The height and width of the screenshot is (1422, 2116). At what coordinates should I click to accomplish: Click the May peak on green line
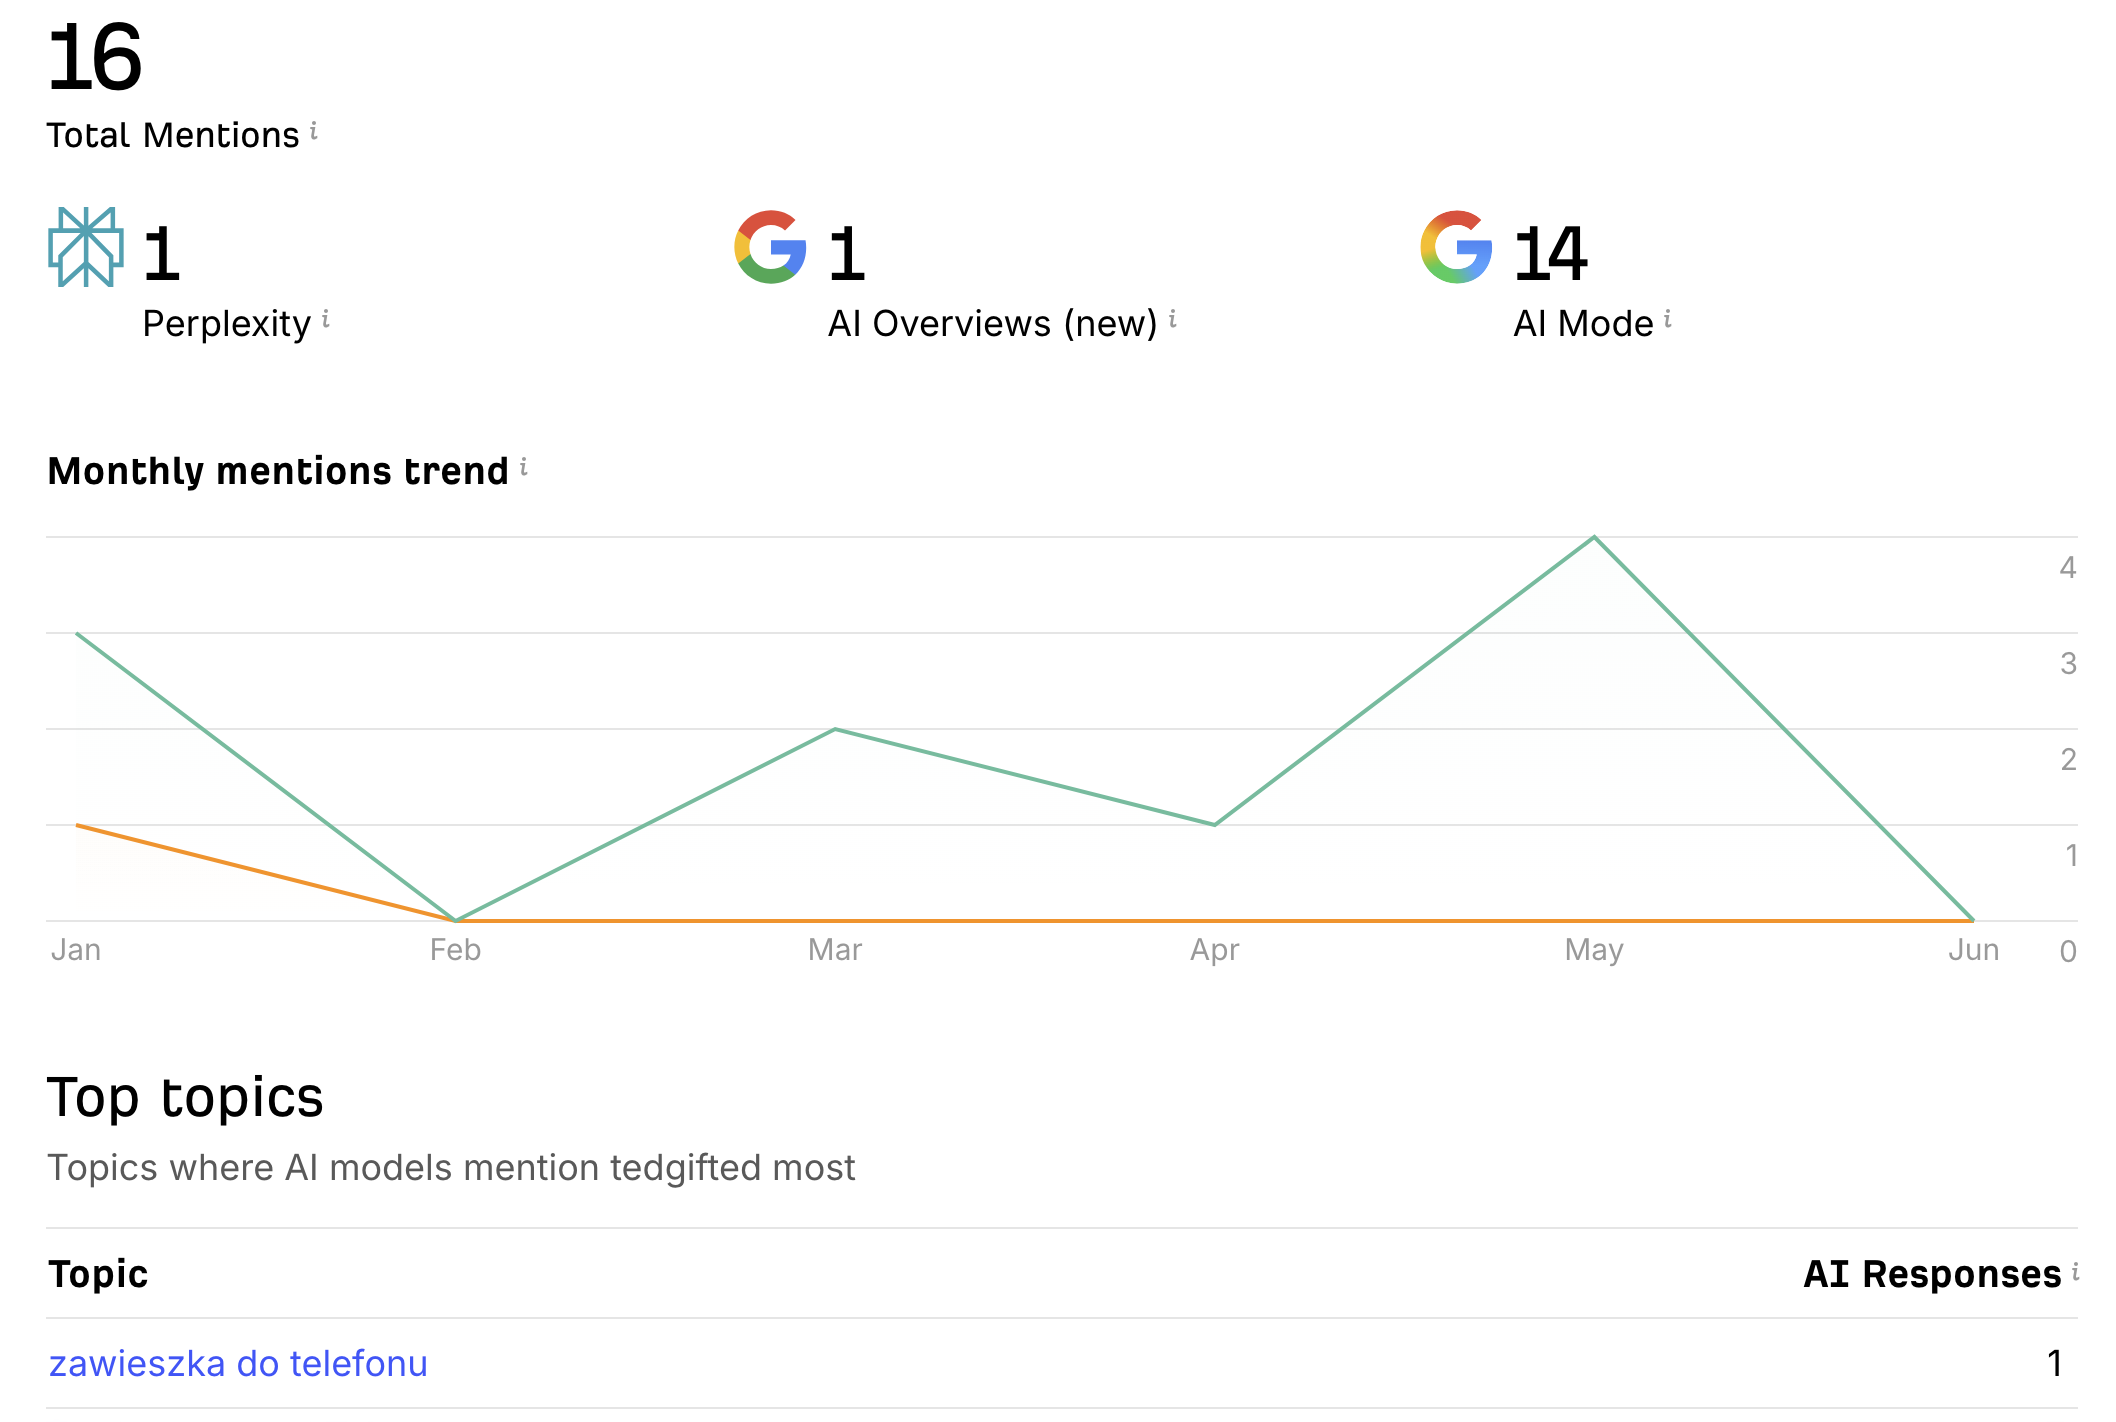pyautogui.click(x=1594, y=537)
